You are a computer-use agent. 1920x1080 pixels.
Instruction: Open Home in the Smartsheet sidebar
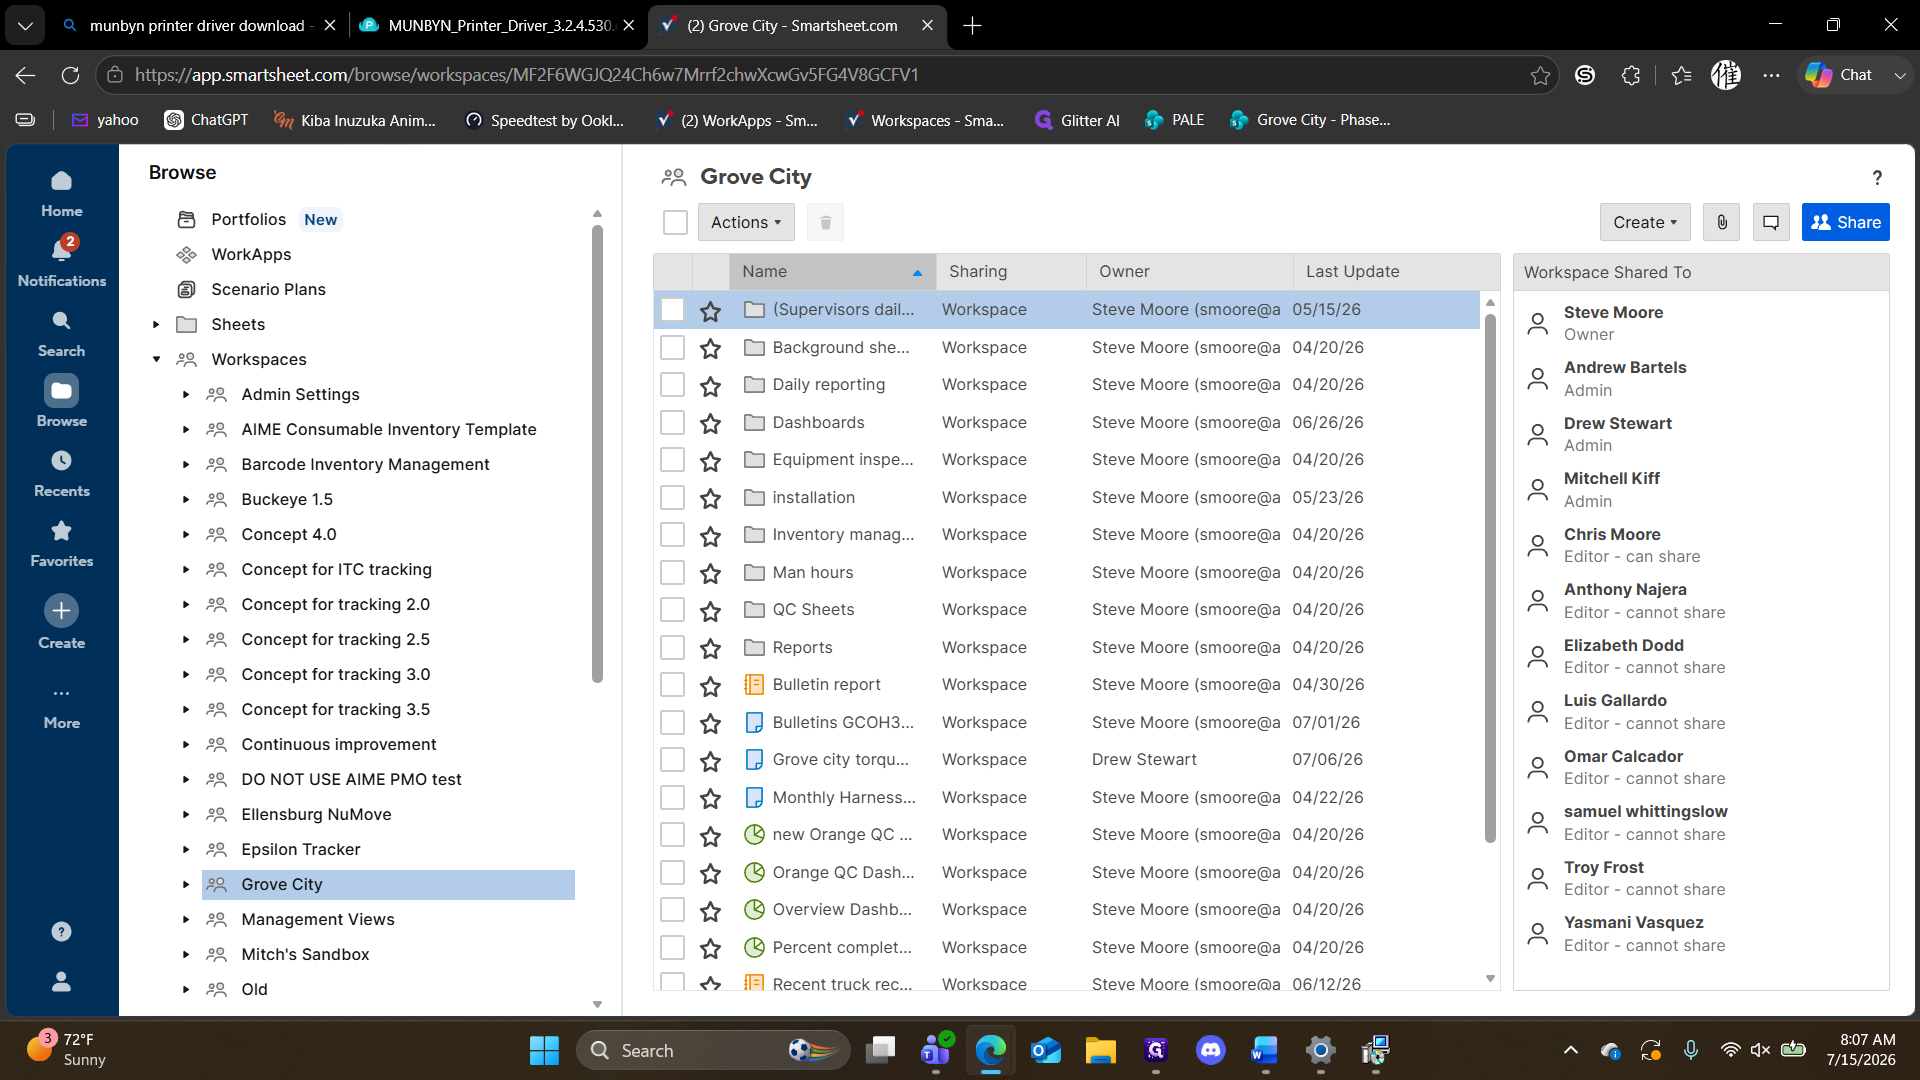click(x=61, y=194)
